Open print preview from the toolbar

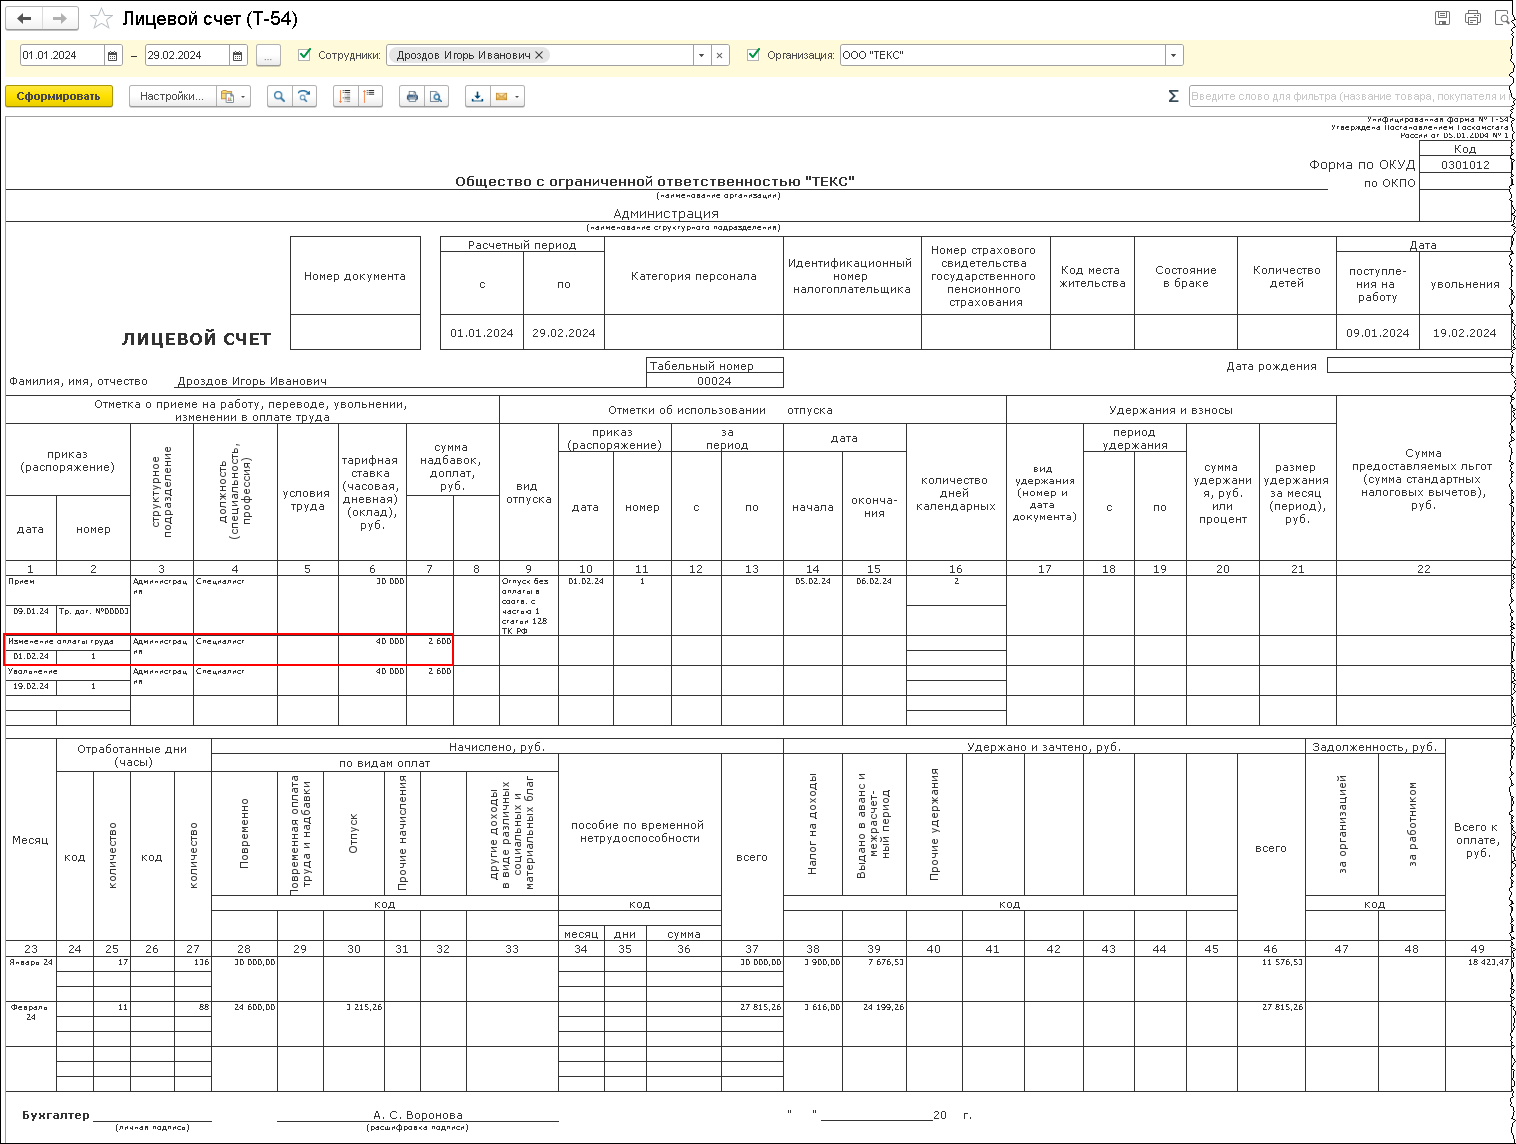pyautogui.click(x=436, y=96)
